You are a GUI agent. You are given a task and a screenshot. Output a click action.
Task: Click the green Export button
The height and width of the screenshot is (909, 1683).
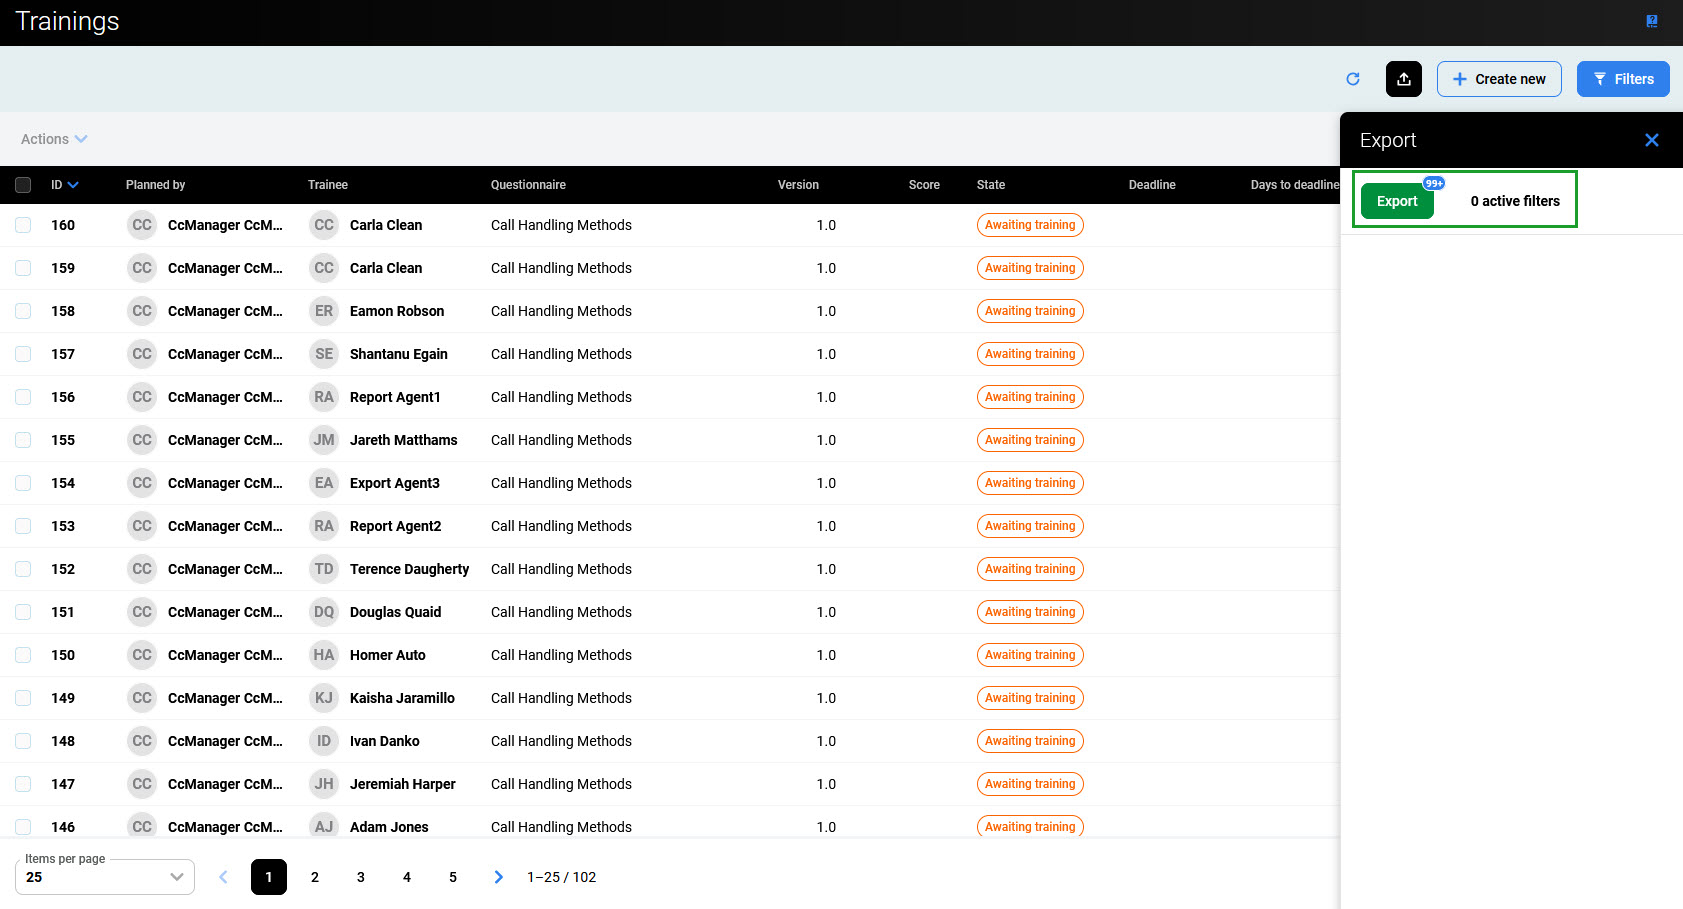click(1396, 201)
